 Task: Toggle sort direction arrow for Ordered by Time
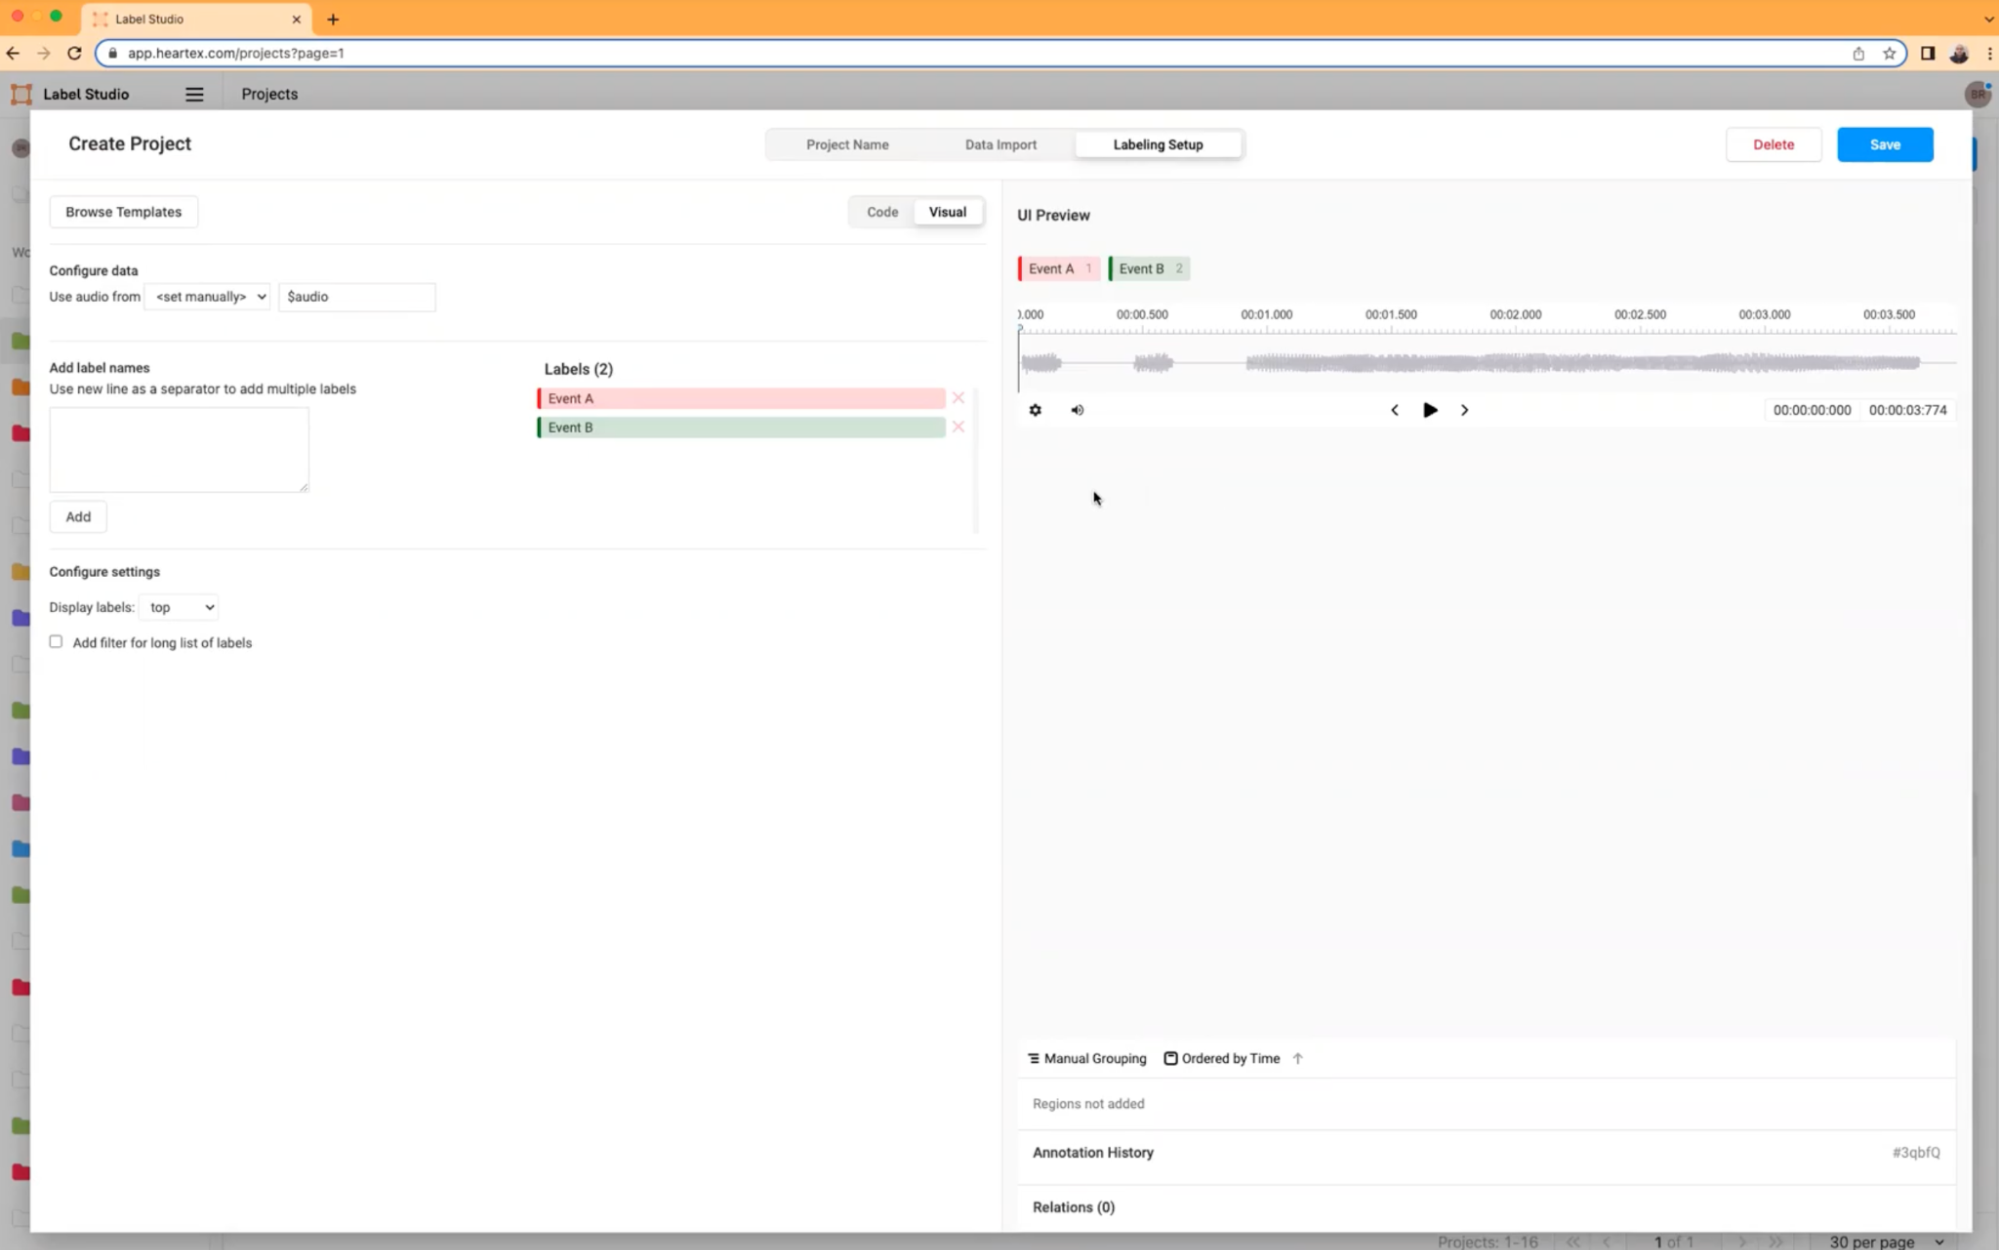(x=1297, y=1058)
